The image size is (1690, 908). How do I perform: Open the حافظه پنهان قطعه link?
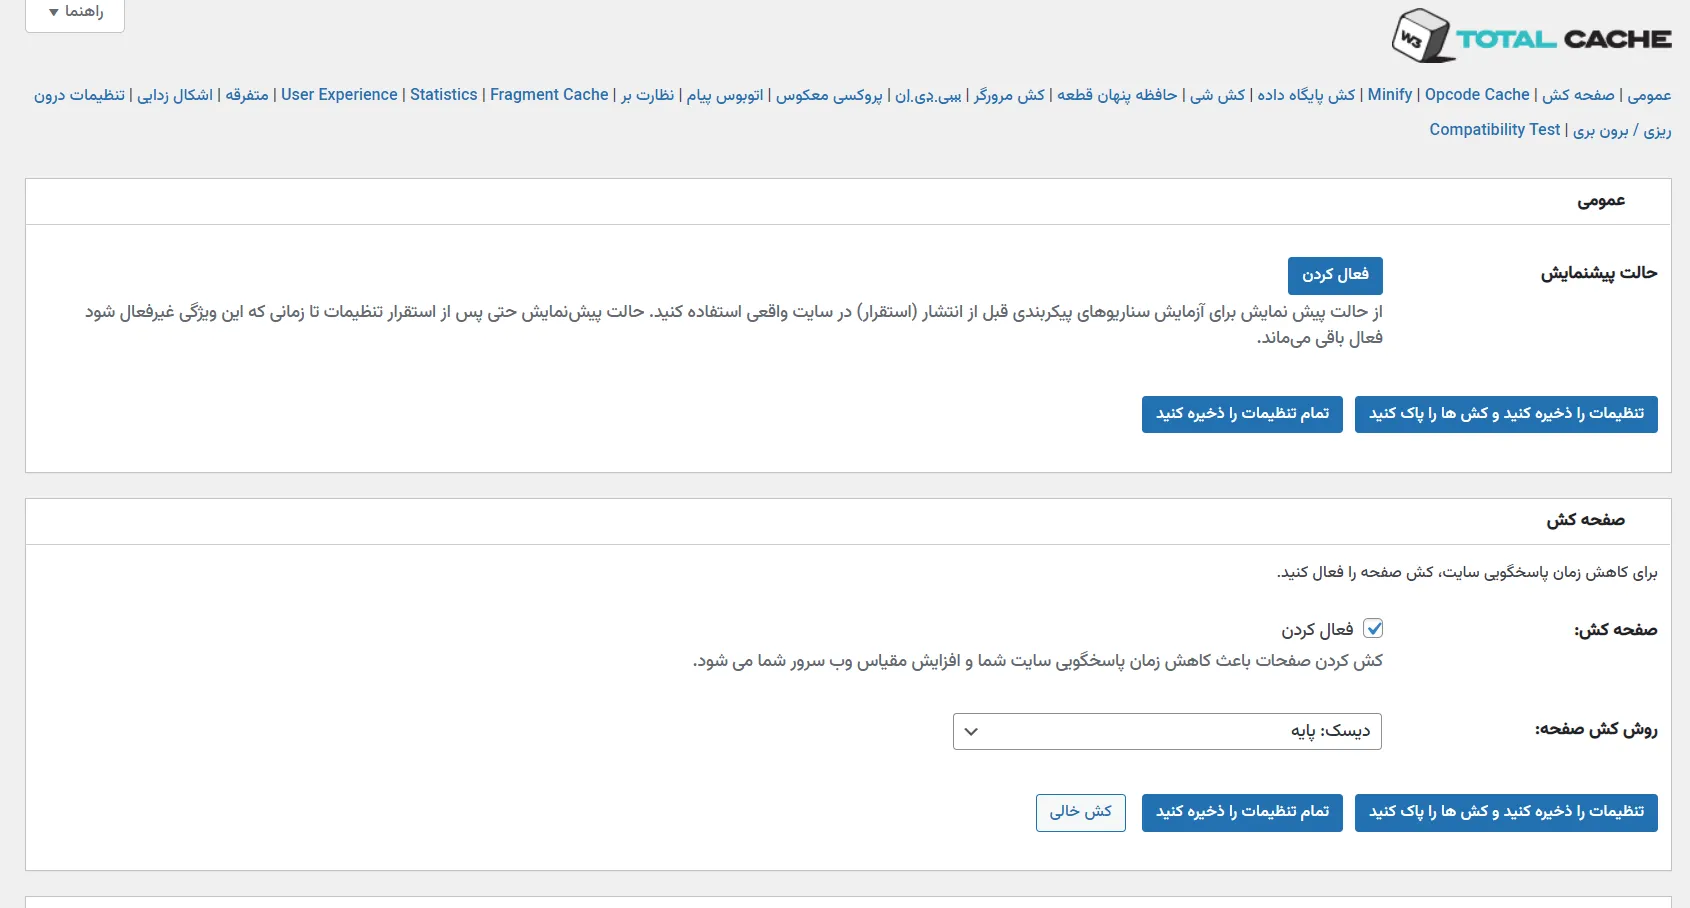click(1117, 95)
